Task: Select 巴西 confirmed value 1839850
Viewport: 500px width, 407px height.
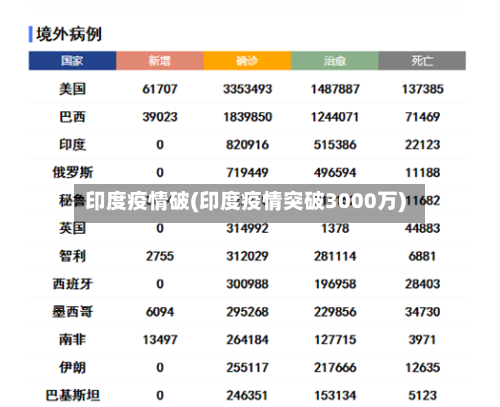Action: point(247,117)
